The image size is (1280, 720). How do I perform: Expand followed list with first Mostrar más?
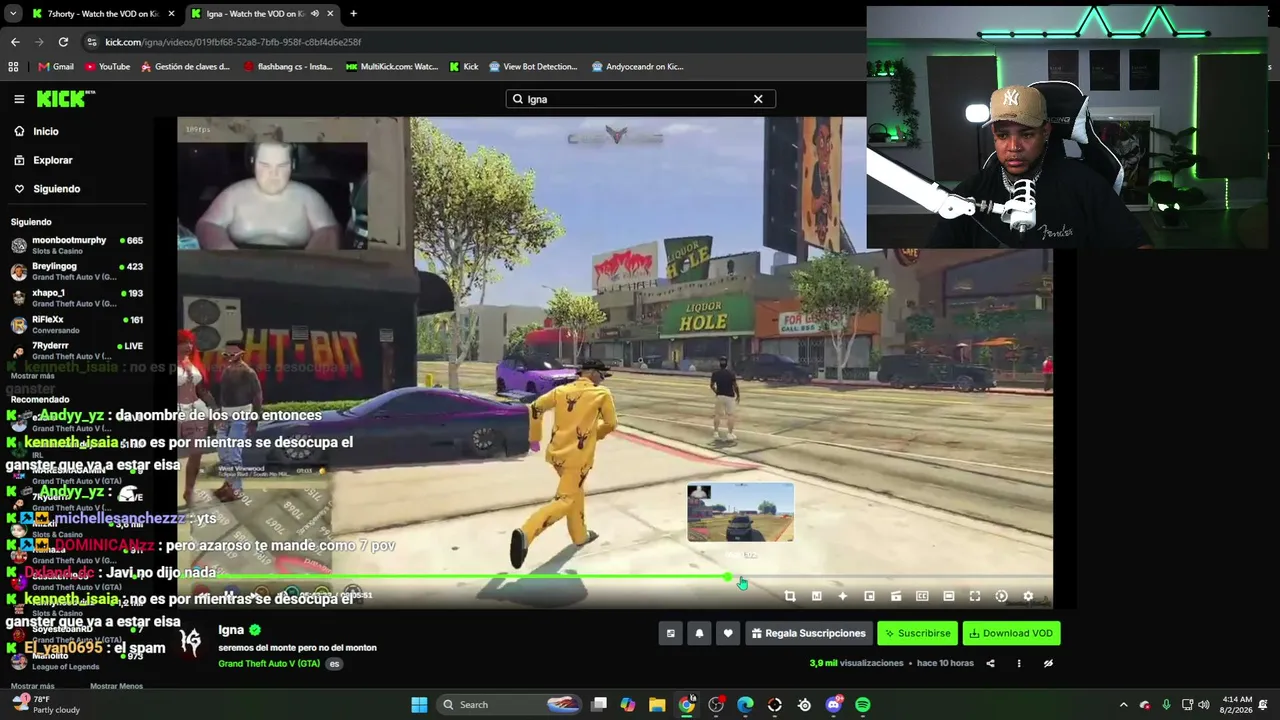(x=32, y=376)
